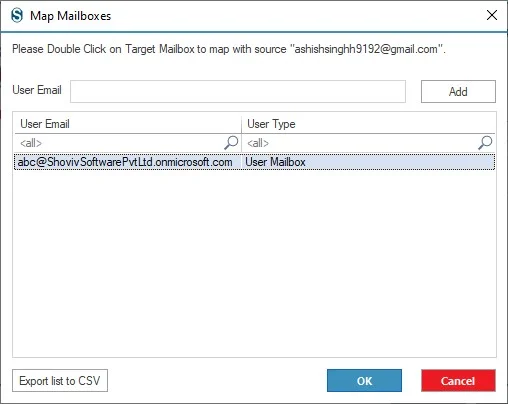Click the User Type filter magnifier icon
This screenshot has width=508, height=404.
(x=485, y=143)
